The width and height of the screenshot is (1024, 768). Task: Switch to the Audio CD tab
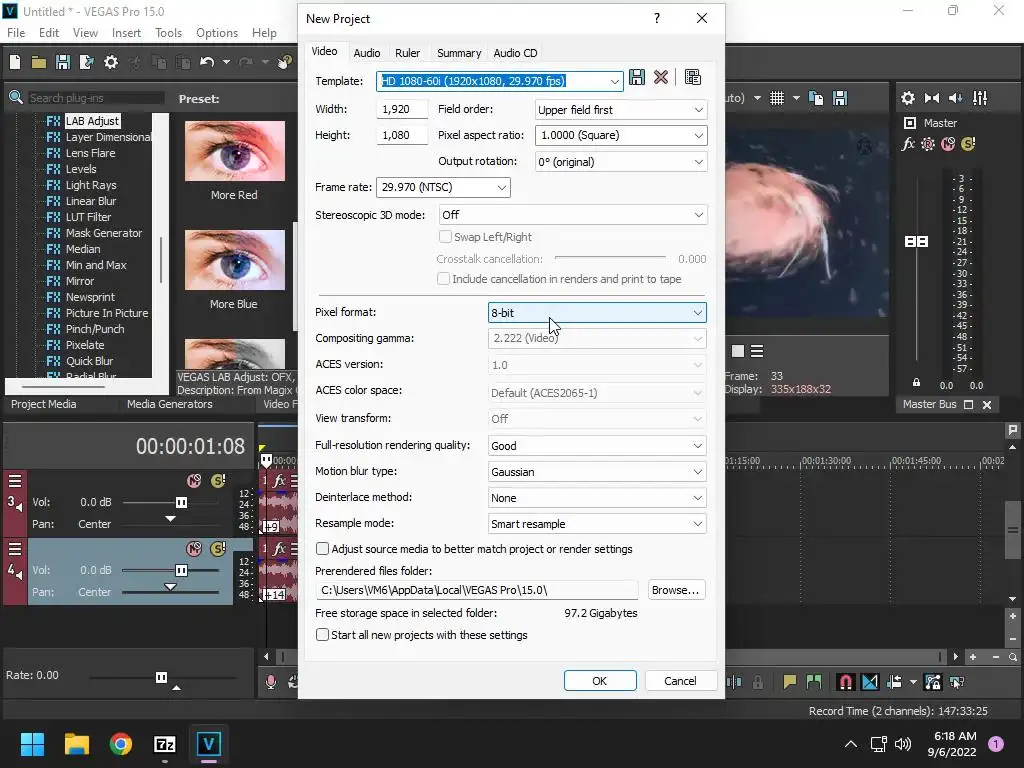click(x=515, y=53)
